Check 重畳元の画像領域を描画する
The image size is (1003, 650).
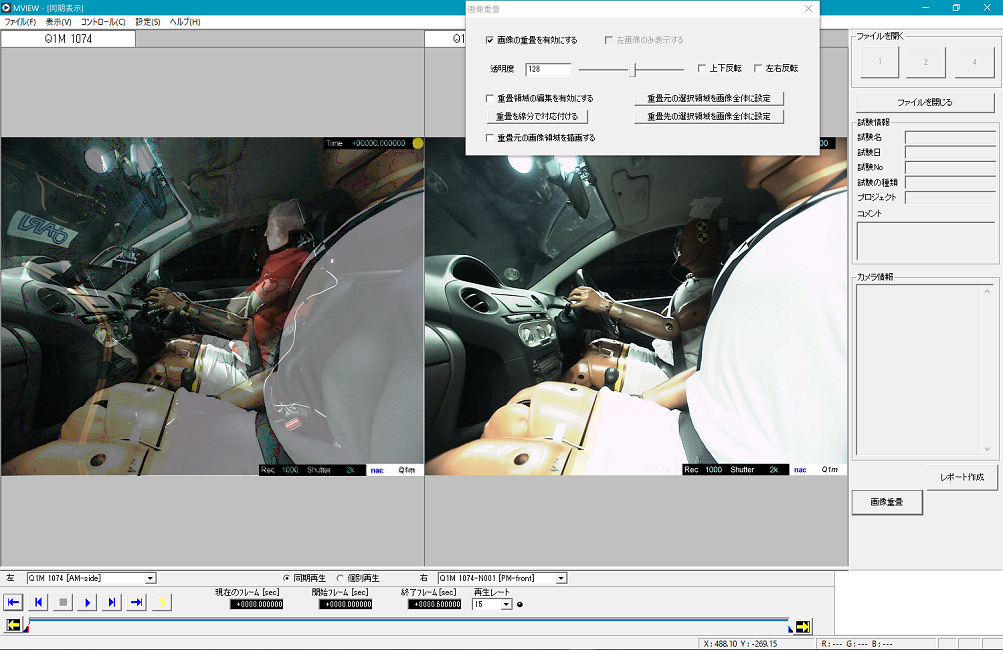[x=489, y=138]
